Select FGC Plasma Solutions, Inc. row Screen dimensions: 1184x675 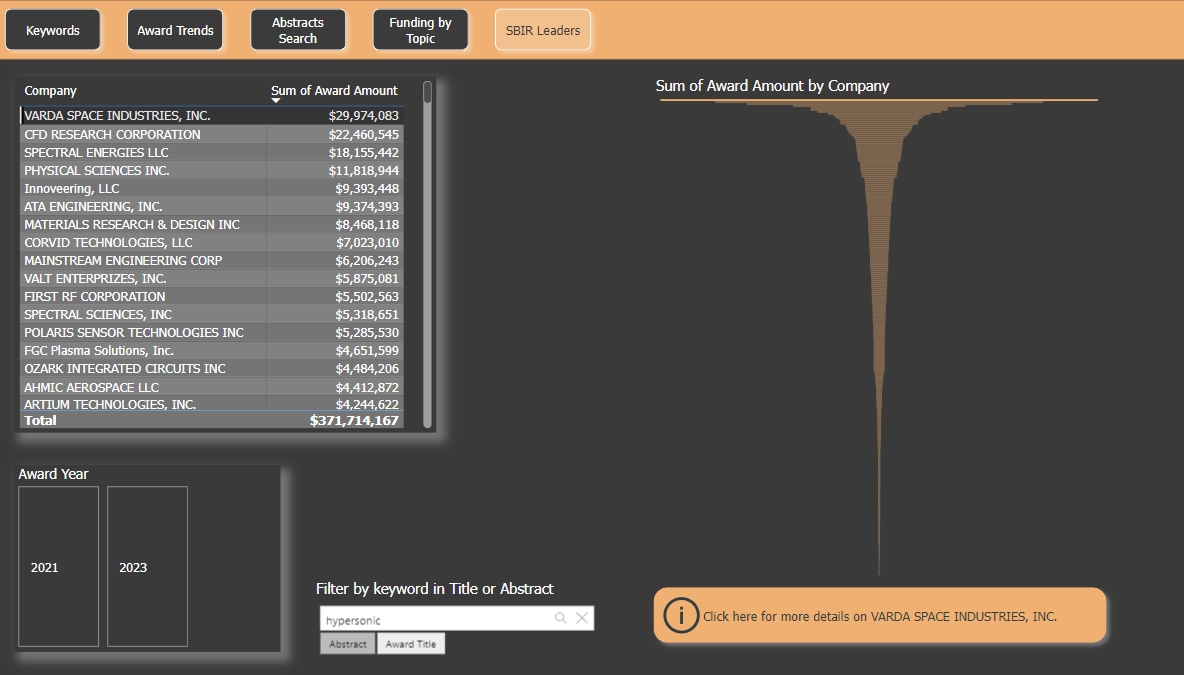click(211, 351)
